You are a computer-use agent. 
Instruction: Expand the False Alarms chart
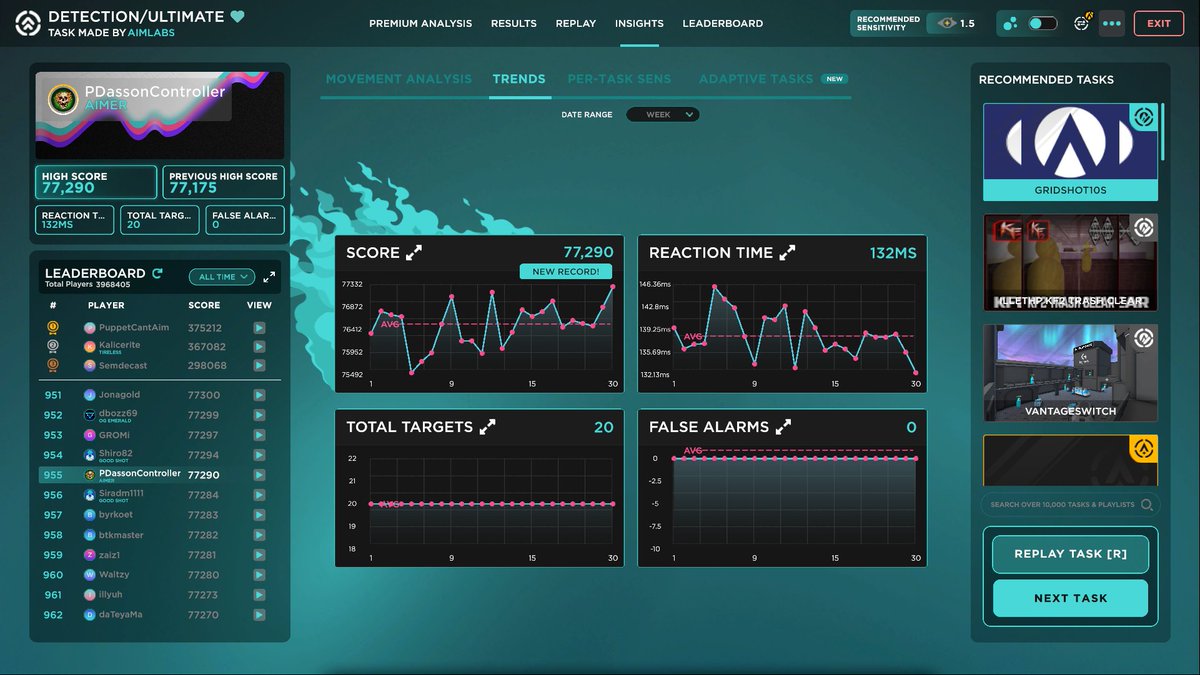click(783, 427)
